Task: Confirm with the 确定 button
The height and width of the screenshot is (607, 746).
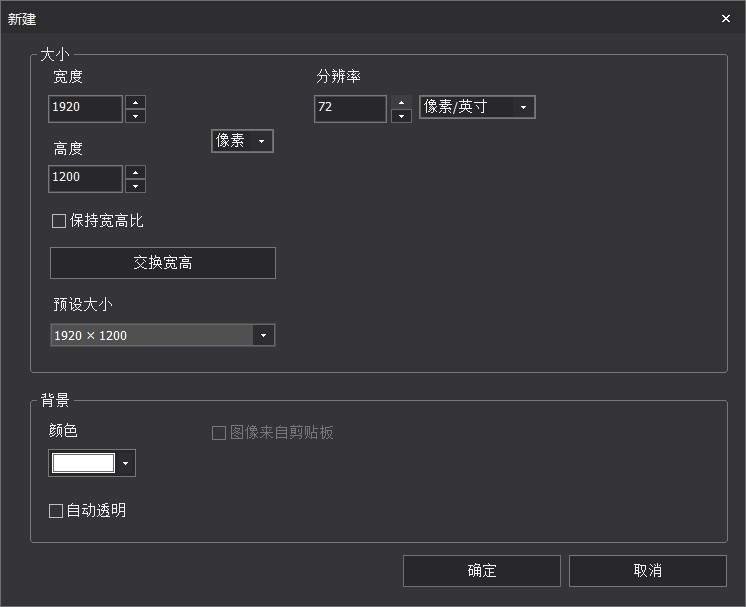Action: coord(481,571)
